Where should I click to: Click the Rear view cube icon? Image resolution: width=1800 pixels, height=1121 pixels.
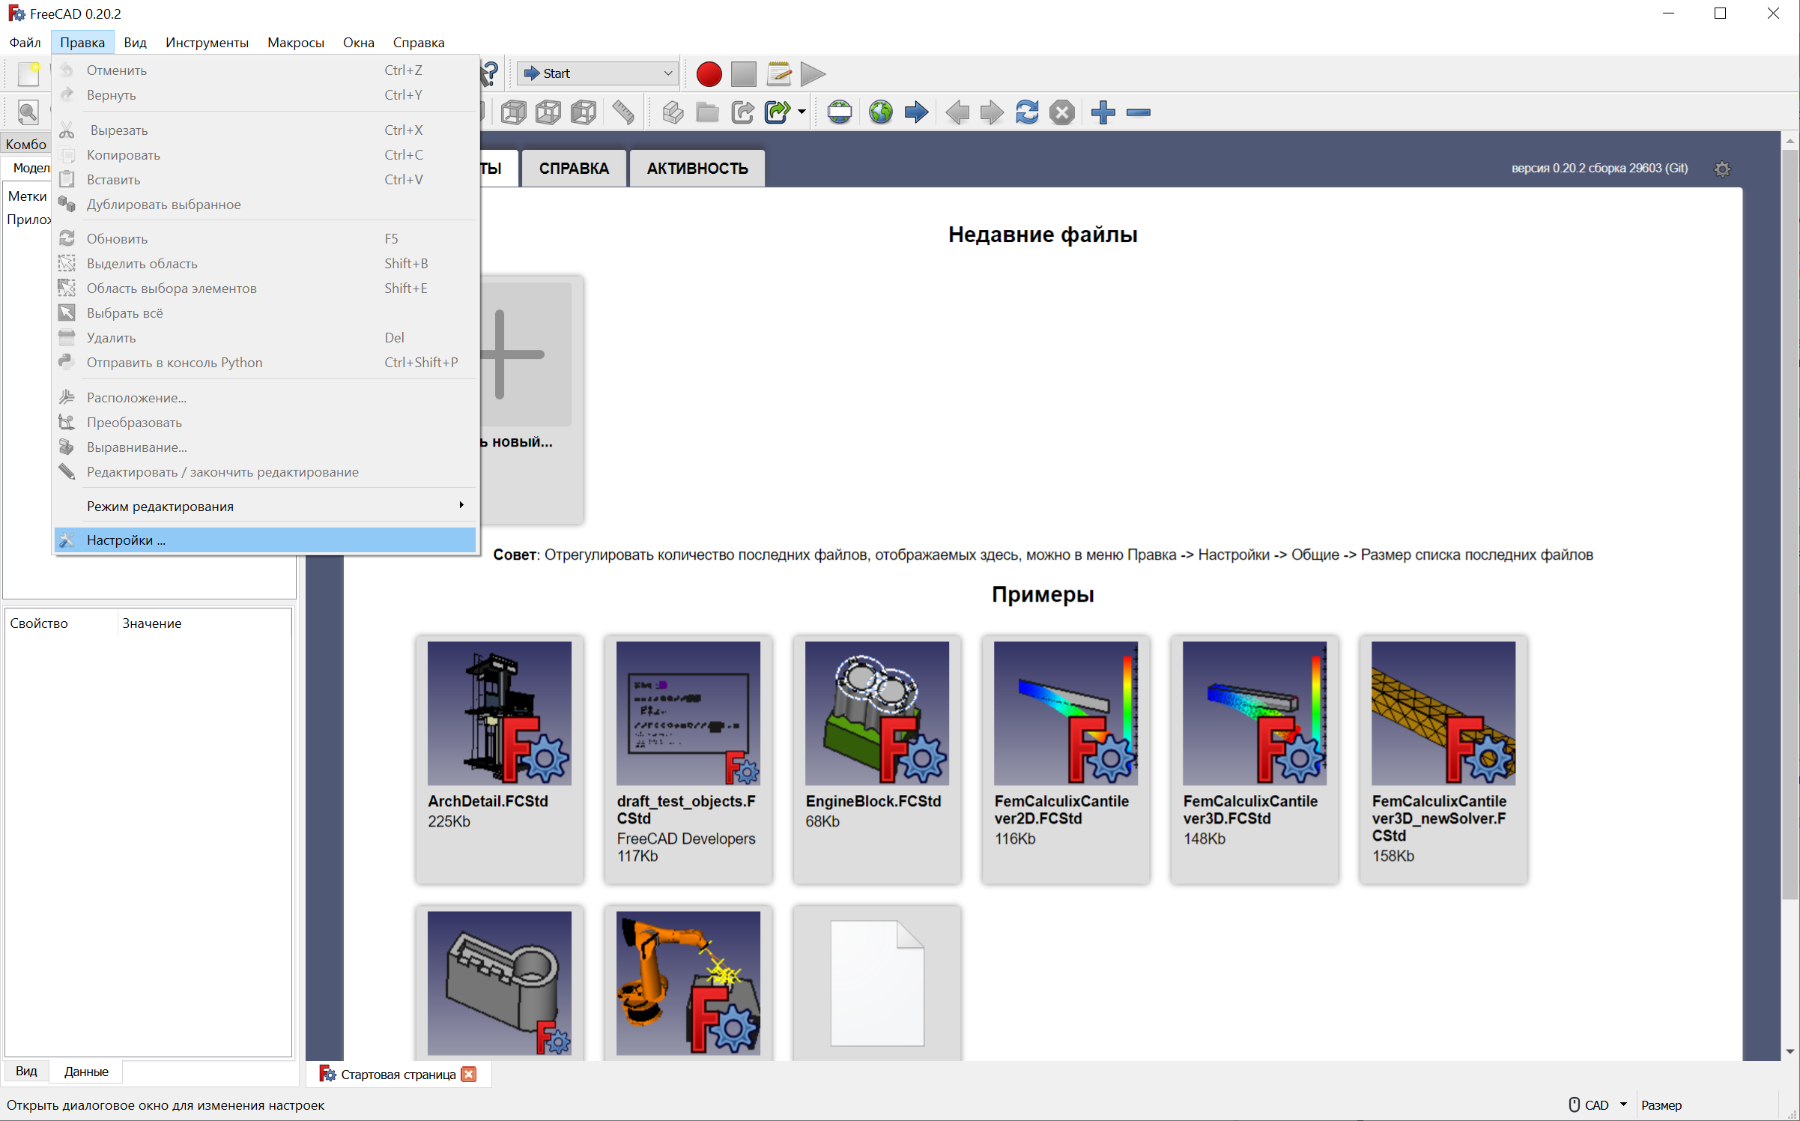click(514, 112)
